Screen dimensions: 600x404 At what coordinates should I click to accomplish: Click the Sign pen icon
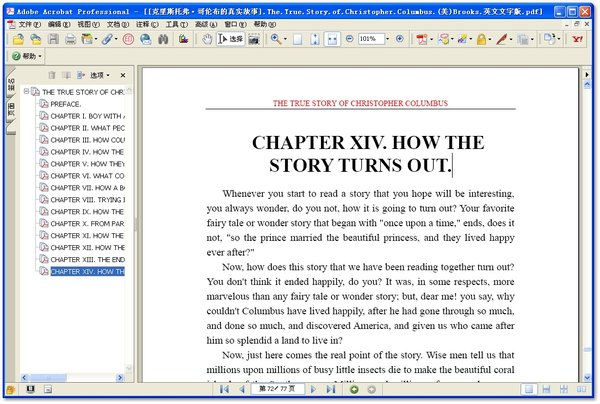point(502,39)
